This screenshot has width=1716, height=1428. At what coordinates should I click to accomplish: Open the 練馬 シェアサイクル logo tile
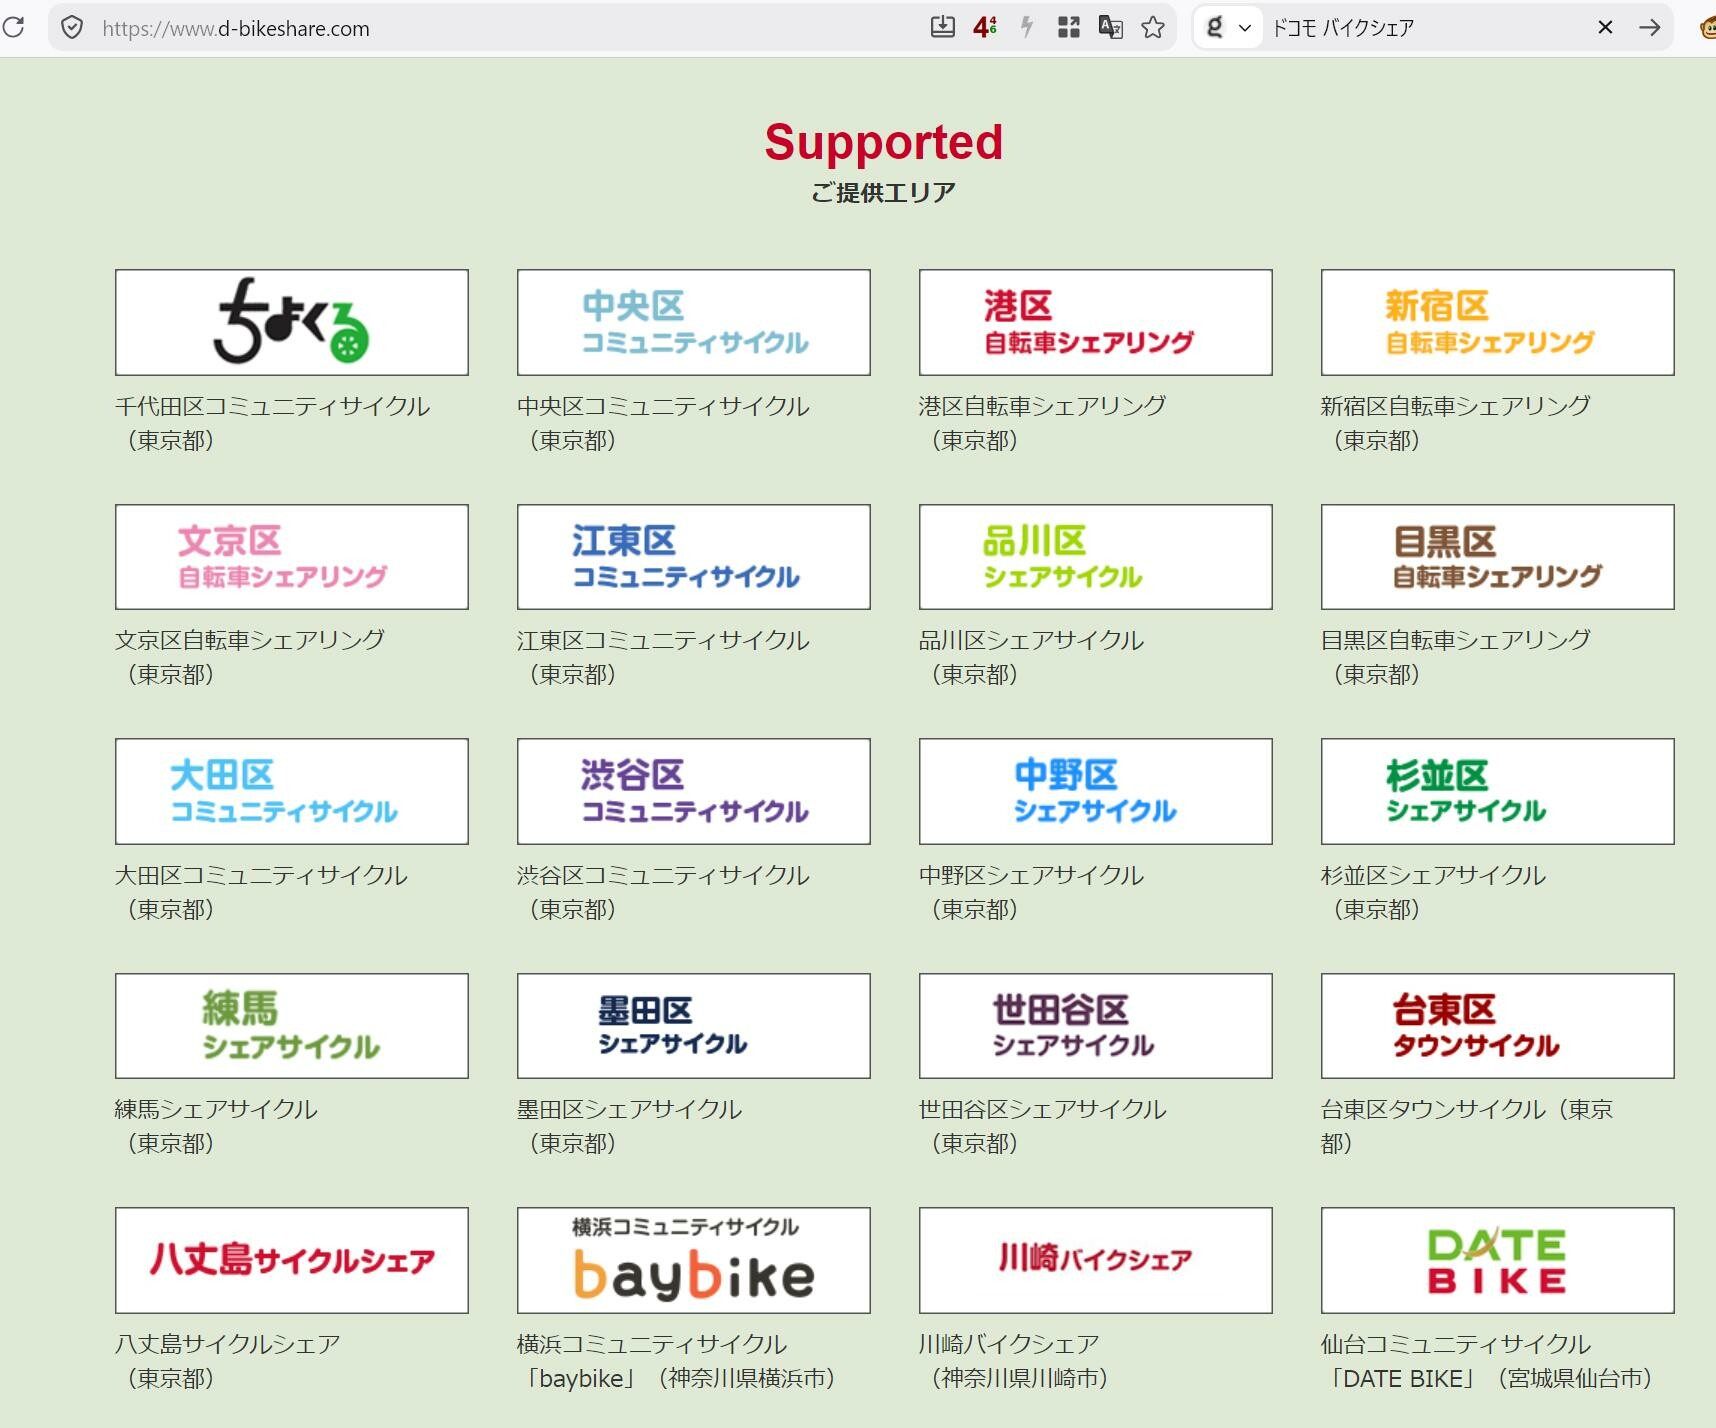click(292, 1026)
